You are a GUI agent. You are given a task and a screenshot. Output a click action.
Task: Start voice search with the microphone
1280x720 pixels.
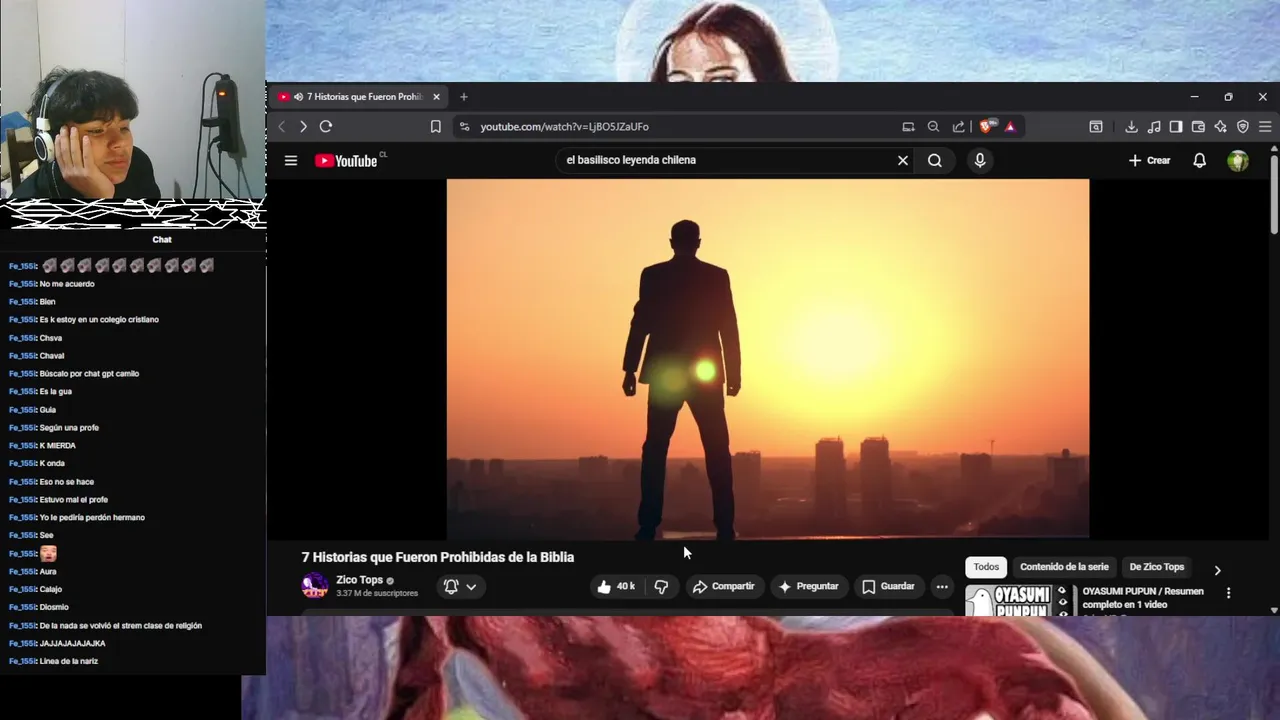point(980,160)
